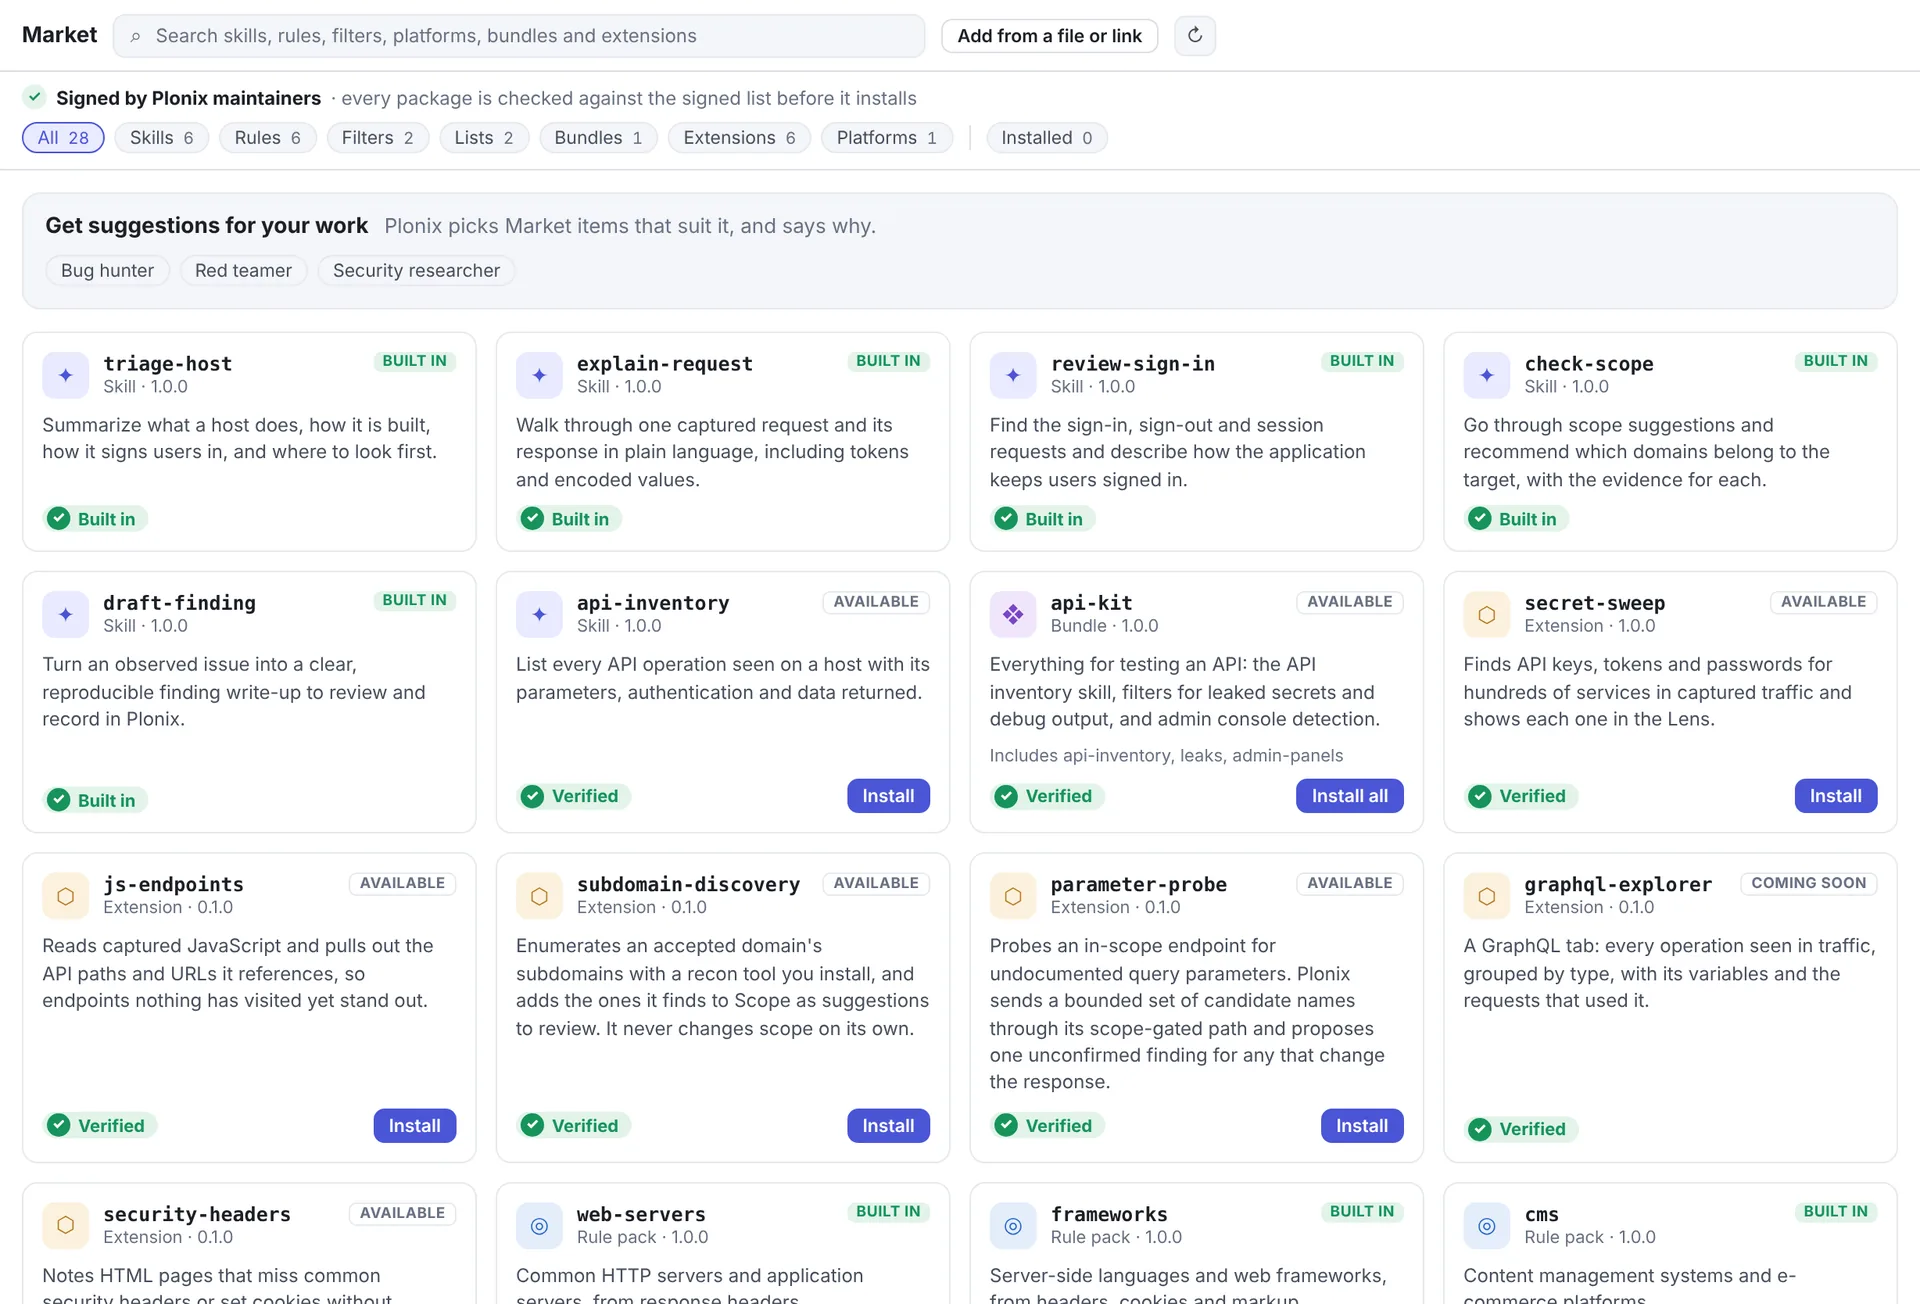Switch to the Filters tab

coord(377,138)
